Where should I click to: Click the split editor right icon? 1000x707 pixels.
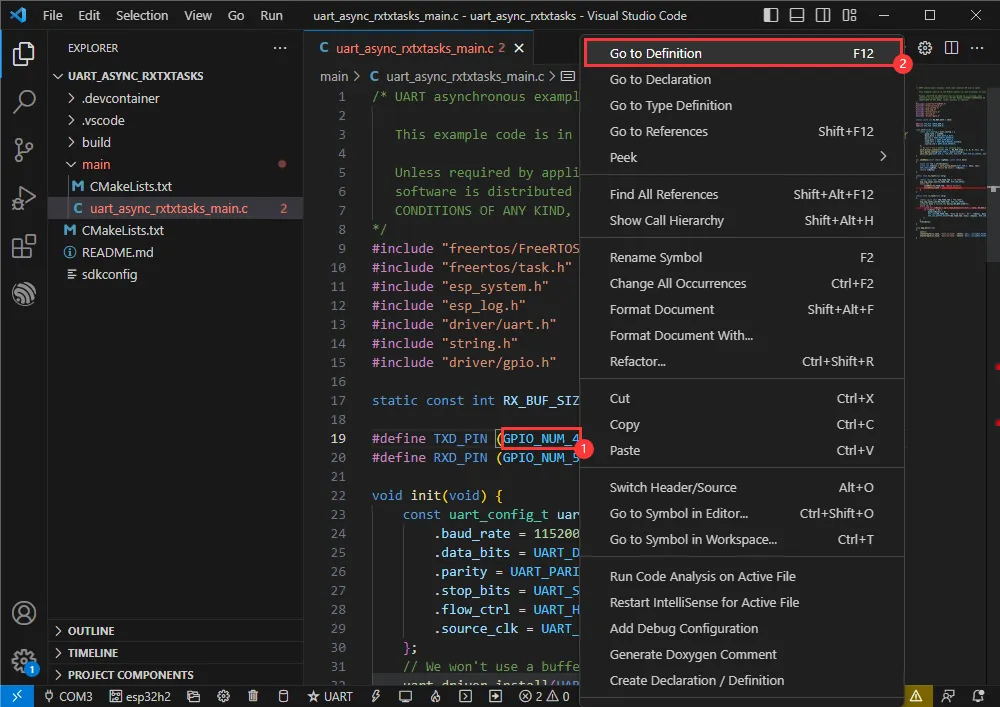tap(952, 48)
